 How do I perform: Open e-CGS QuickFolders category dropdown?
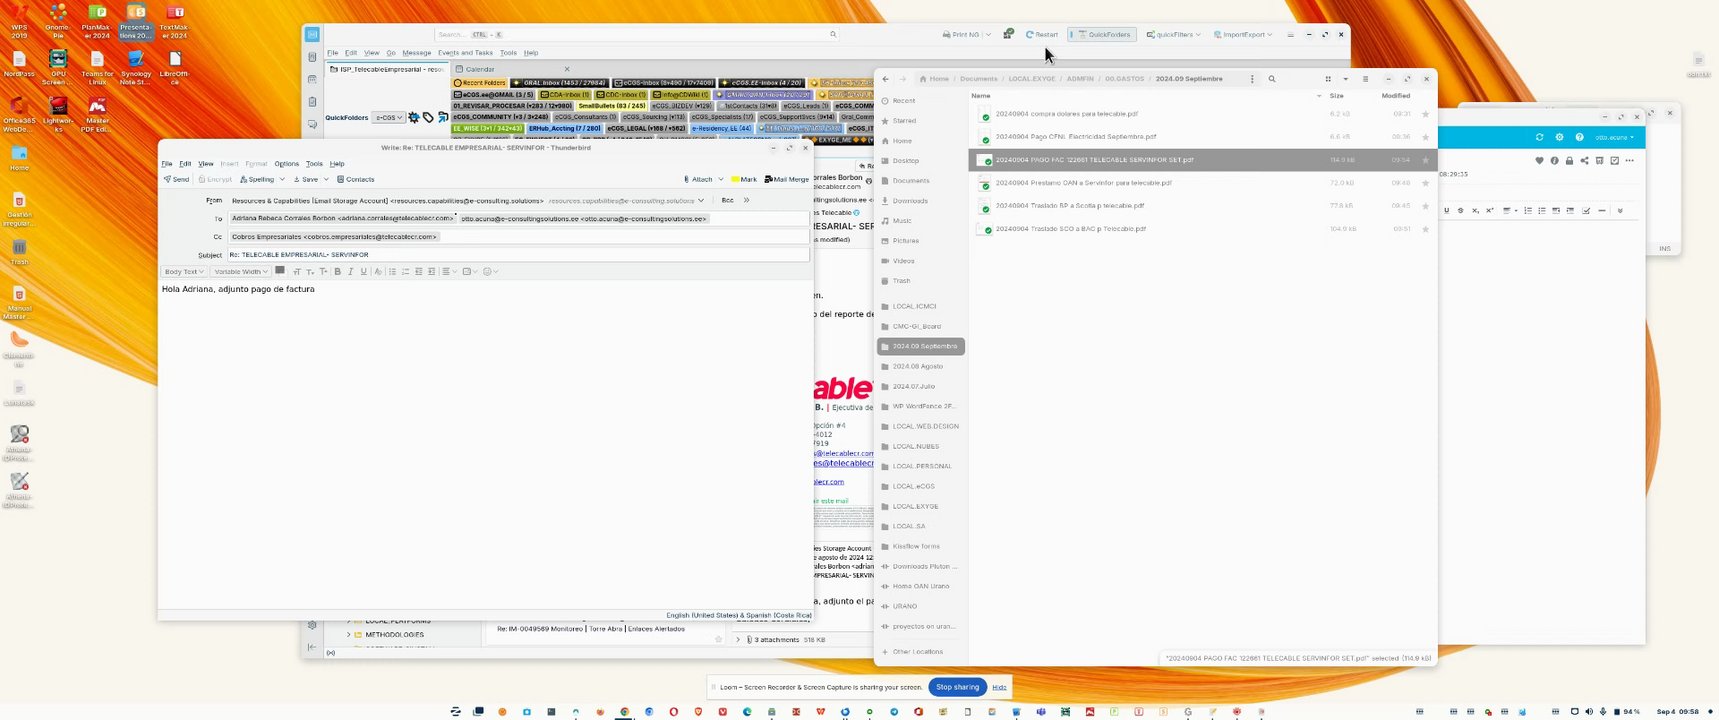pos(389,118)
